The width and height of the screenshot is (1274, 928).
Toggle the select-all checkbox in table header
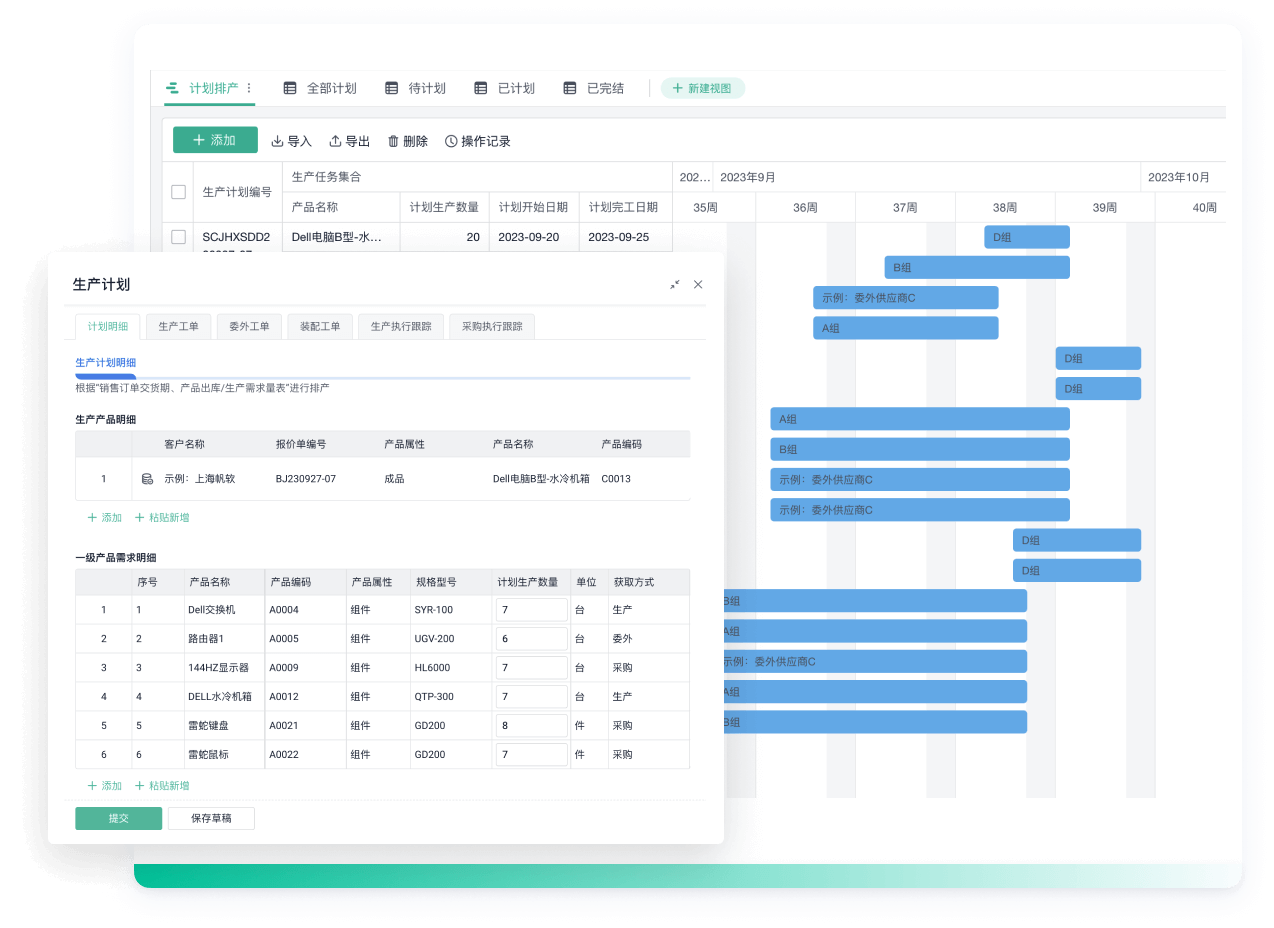(x=178, y=192)
